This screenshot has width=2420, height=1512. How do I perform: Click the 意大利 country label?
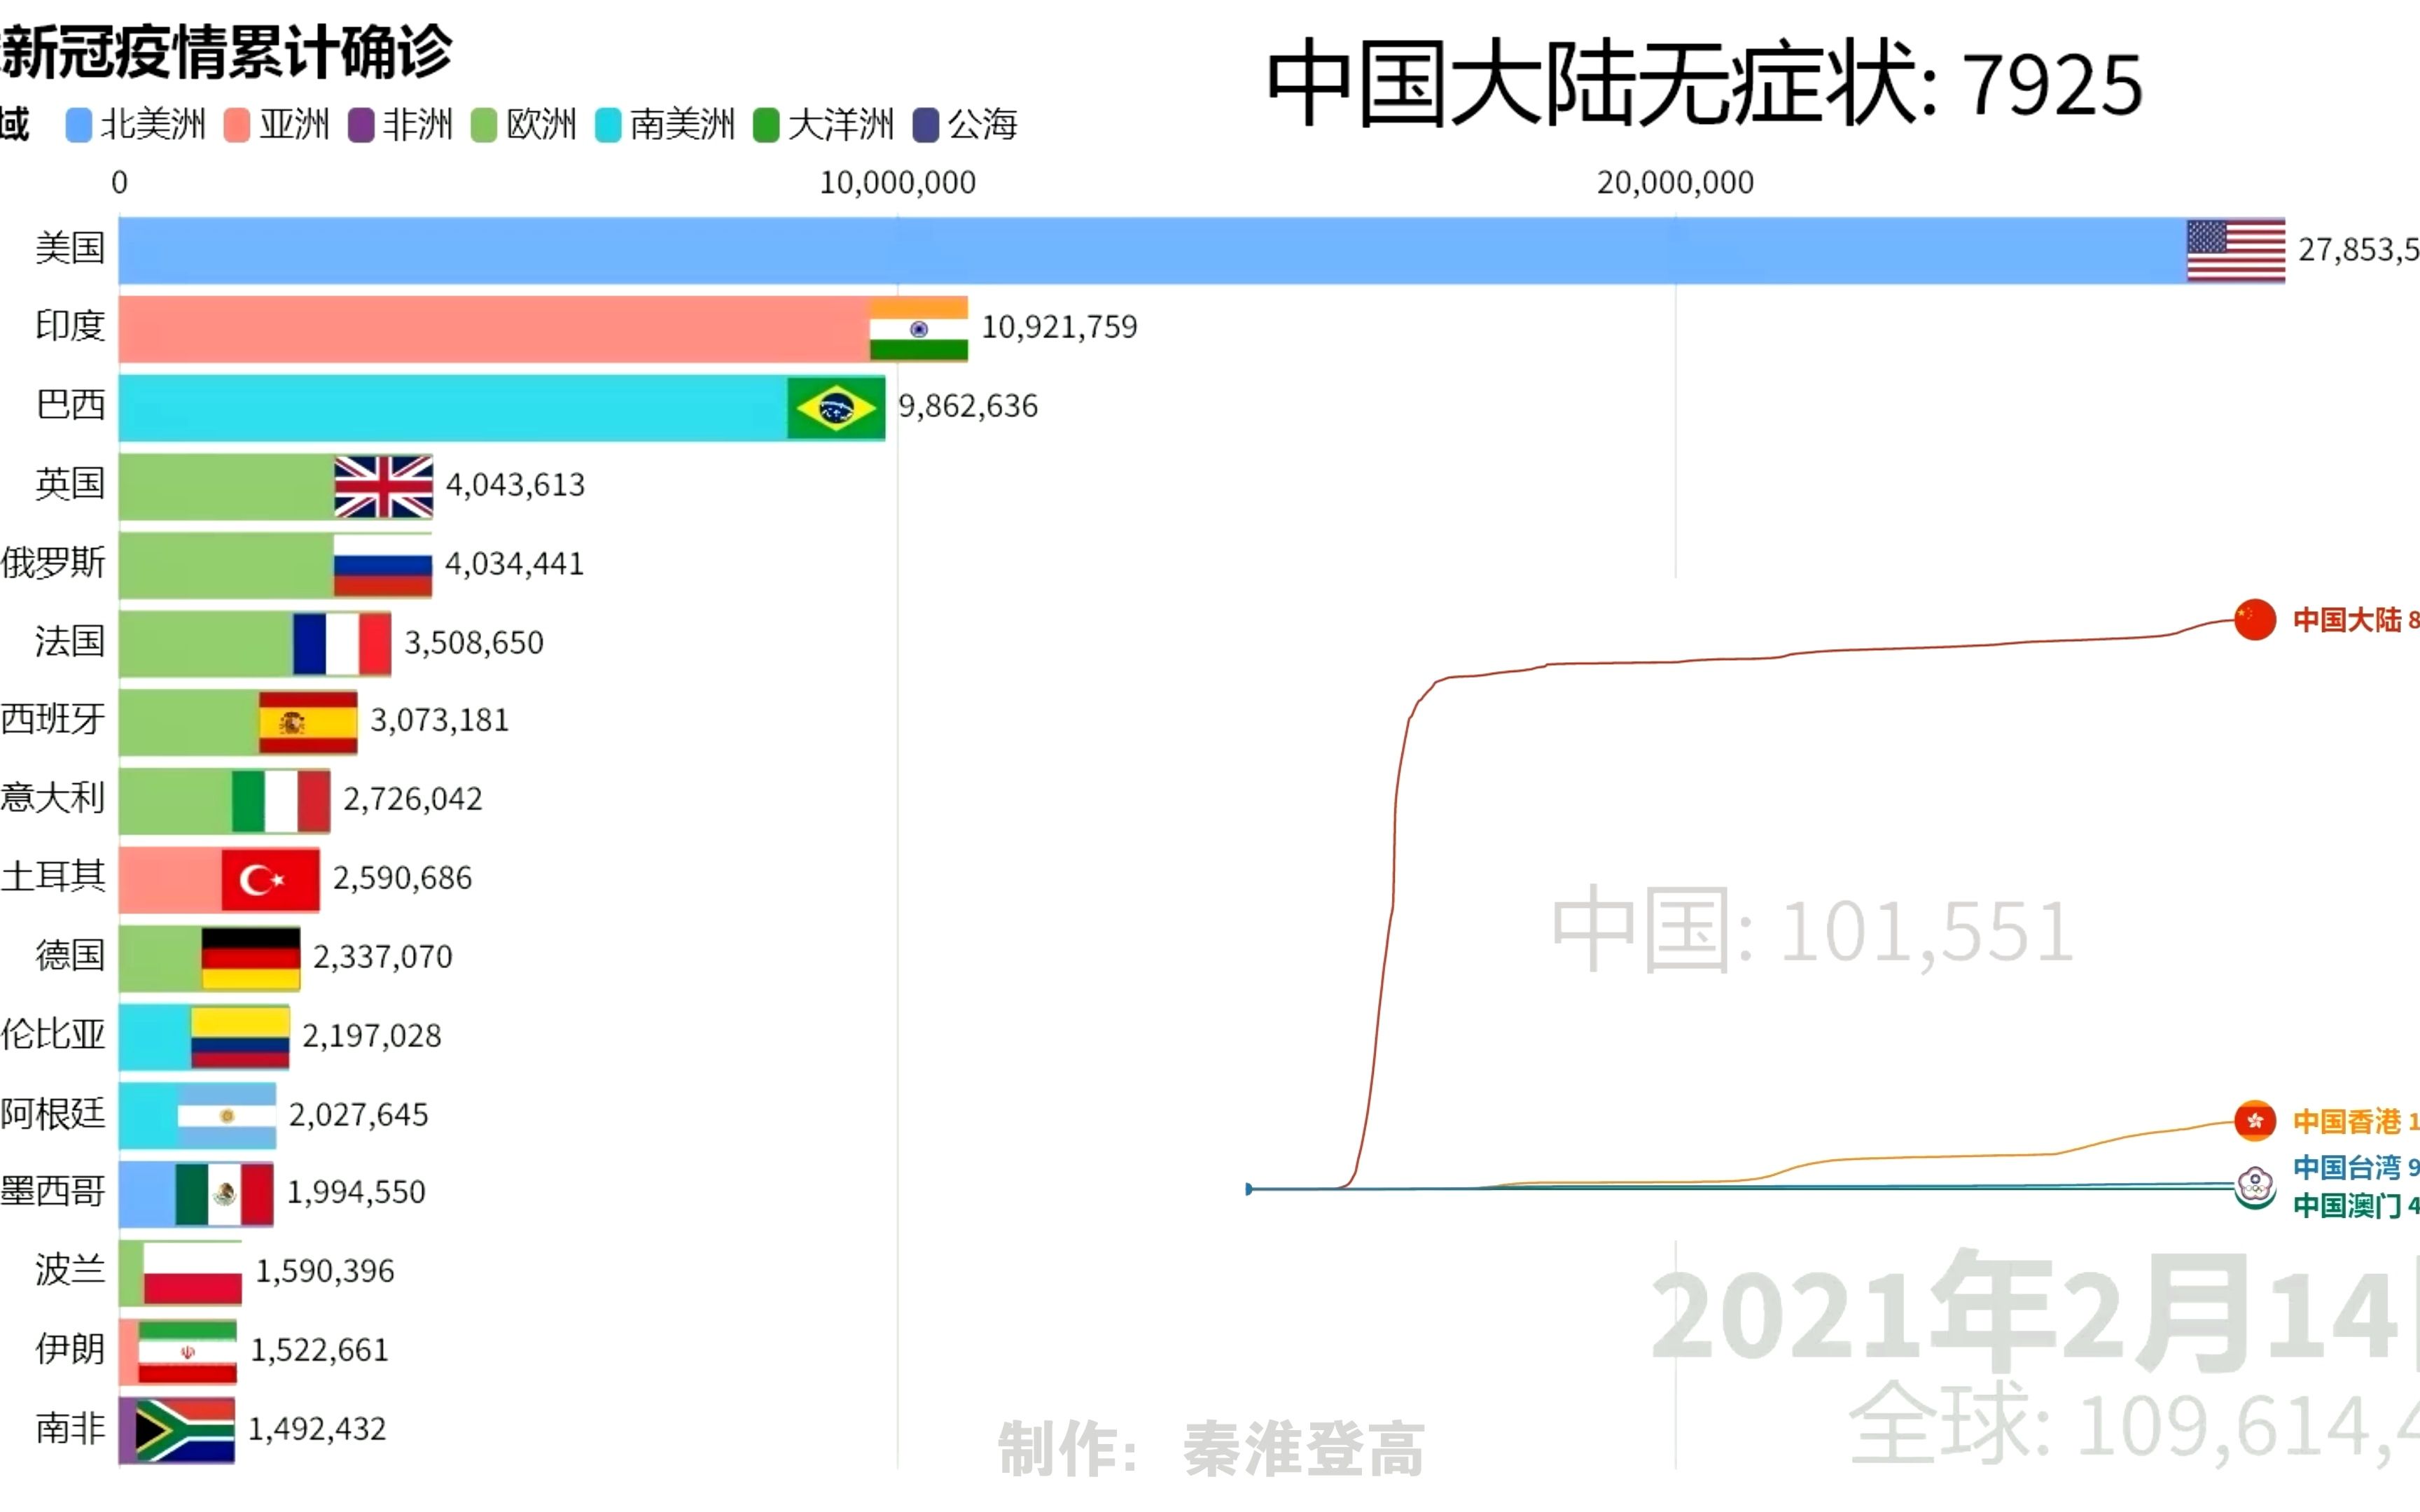[x=53, y=798]
